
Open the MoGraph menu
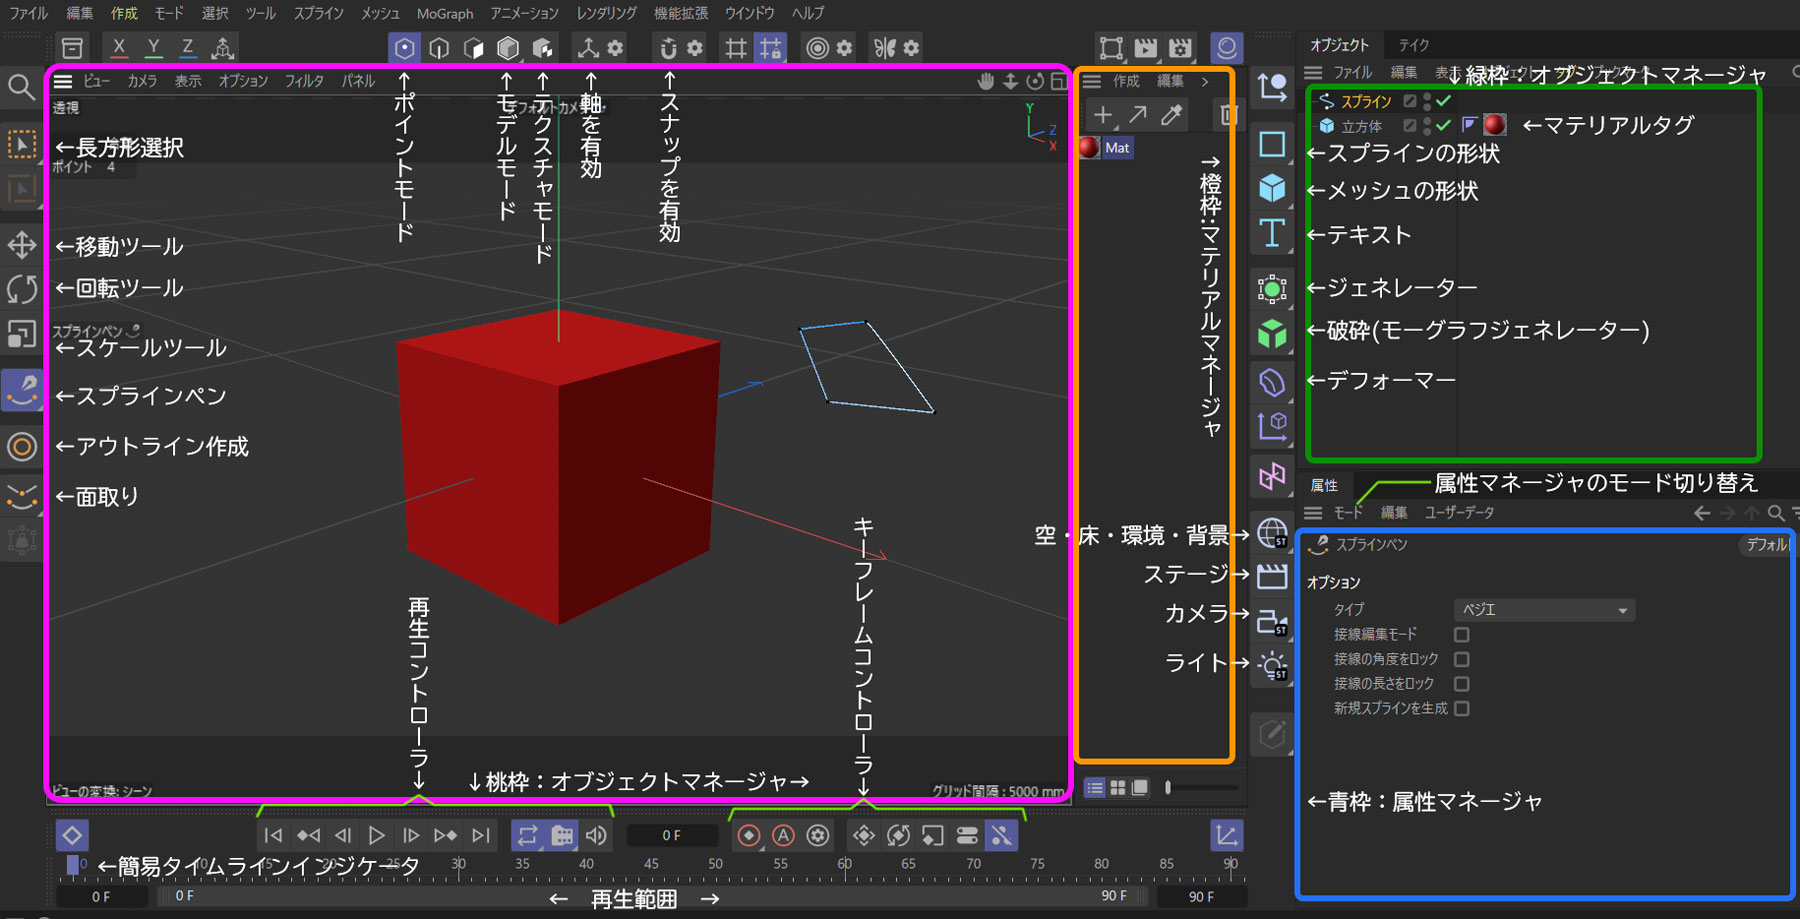(445, 14)
